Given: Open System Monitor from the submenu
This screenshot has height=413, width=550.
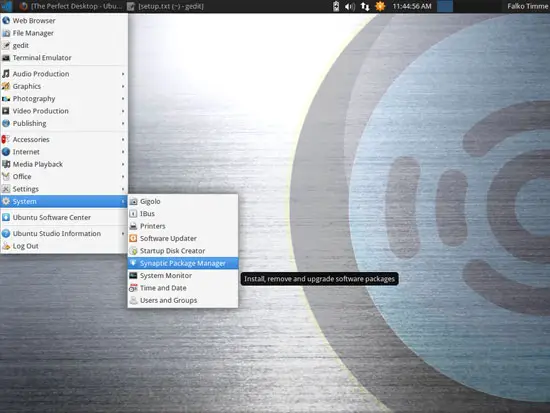Looking at the screenshot, I should pos(183,275).
